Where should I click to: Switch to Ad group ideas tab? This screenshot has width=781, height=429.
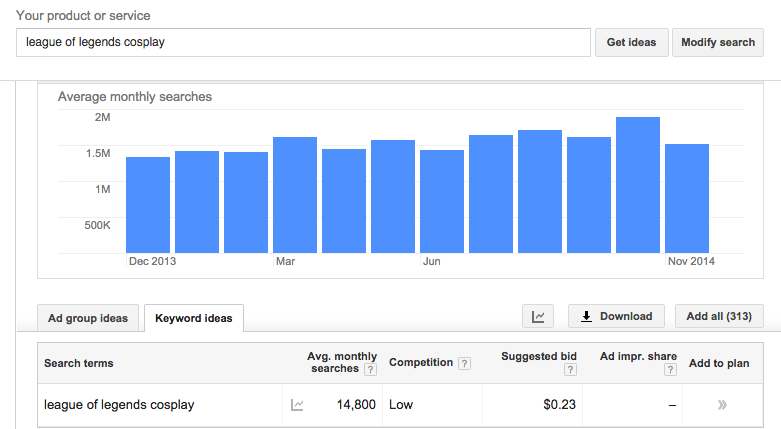(88, 318)
